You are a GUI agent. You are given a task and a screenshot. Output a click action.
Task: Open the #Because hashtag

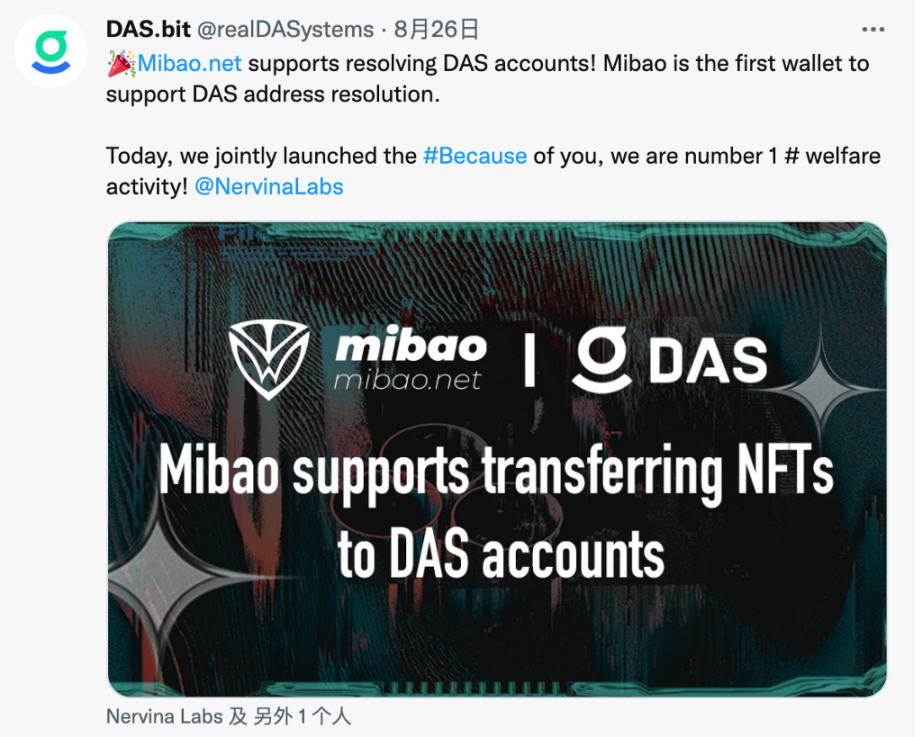tap(475, 156)
